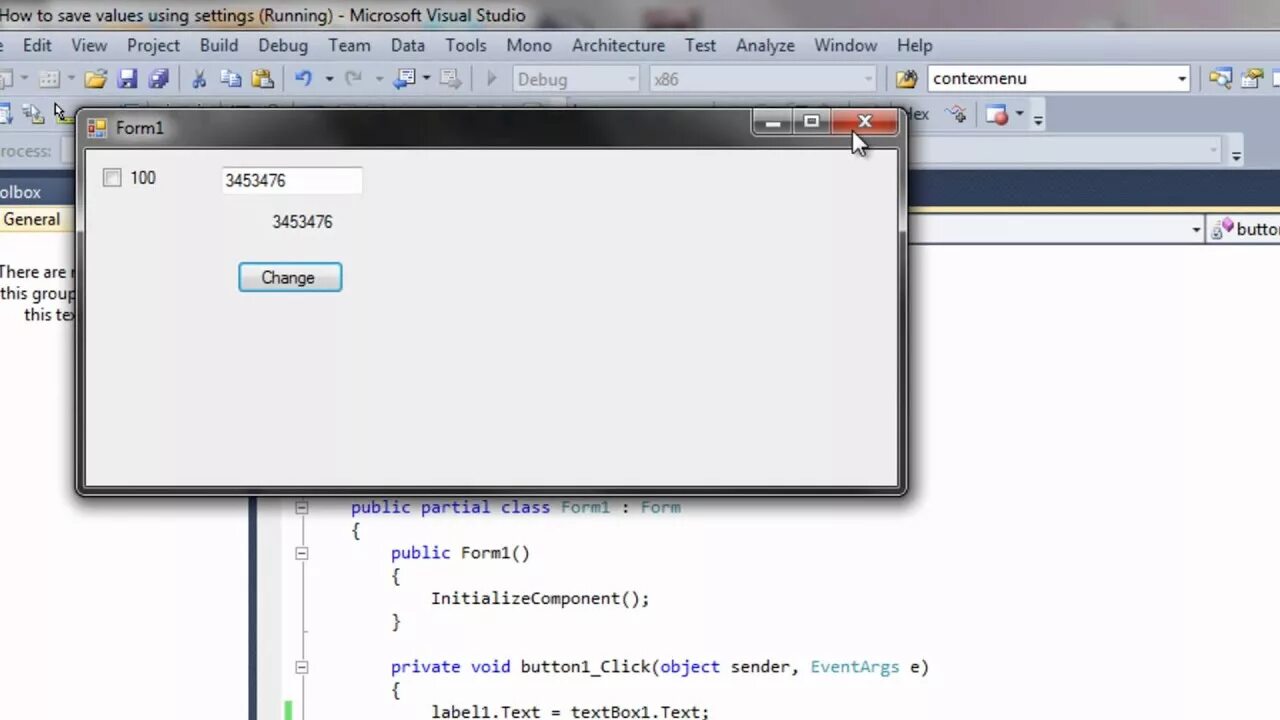
Task: Close the Form1 window
Action: (864, 122)
